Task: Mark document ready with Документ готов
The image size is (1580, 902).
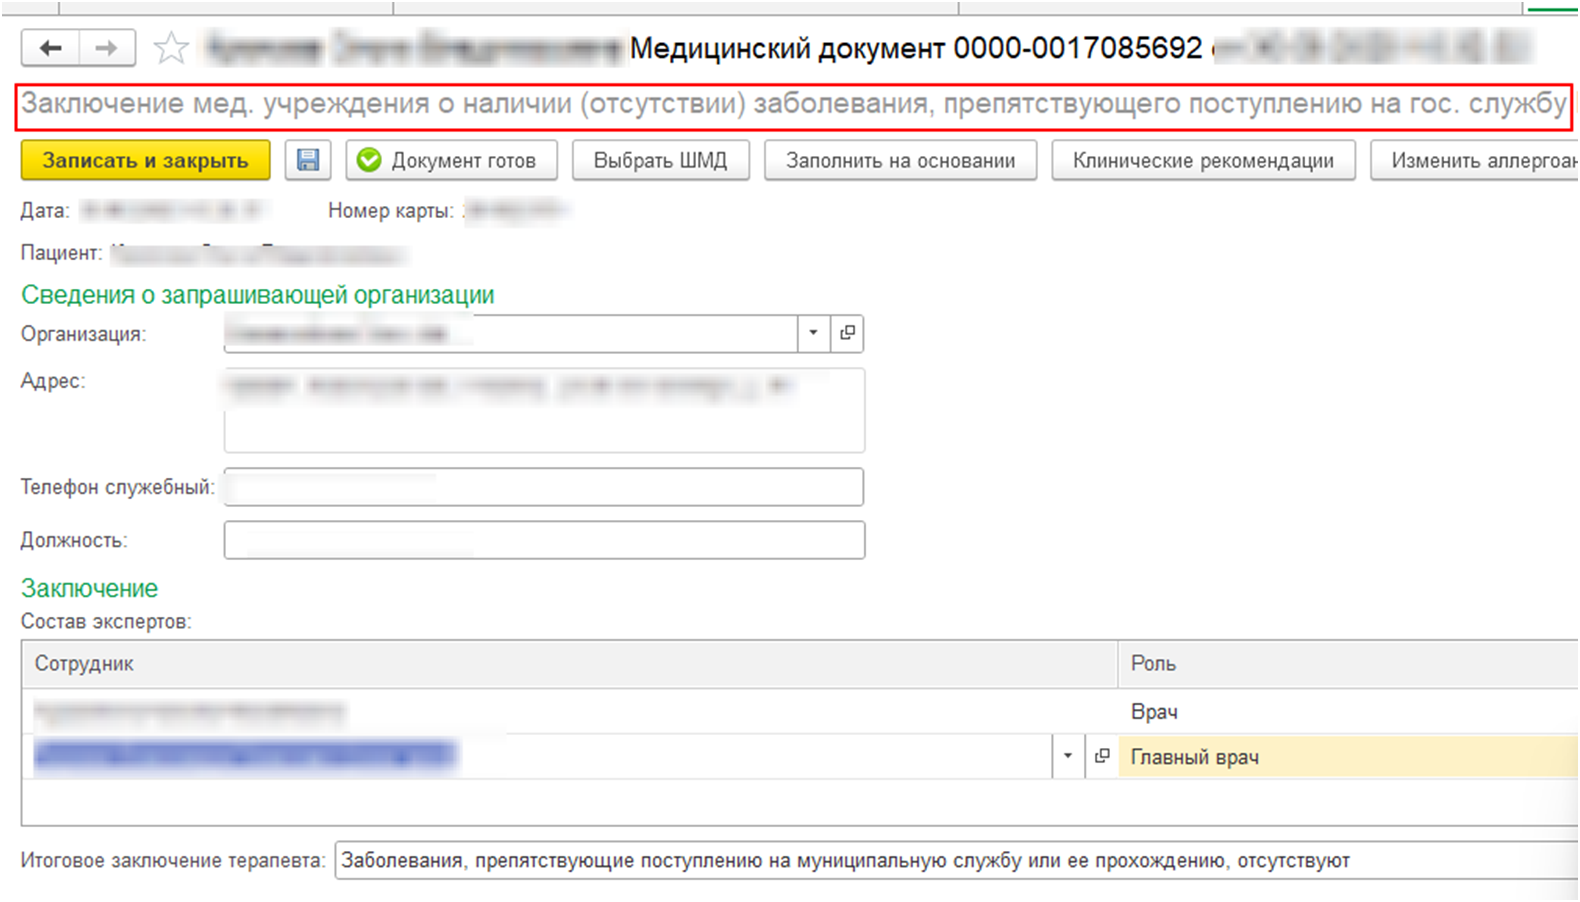Action: coord(451,160)
